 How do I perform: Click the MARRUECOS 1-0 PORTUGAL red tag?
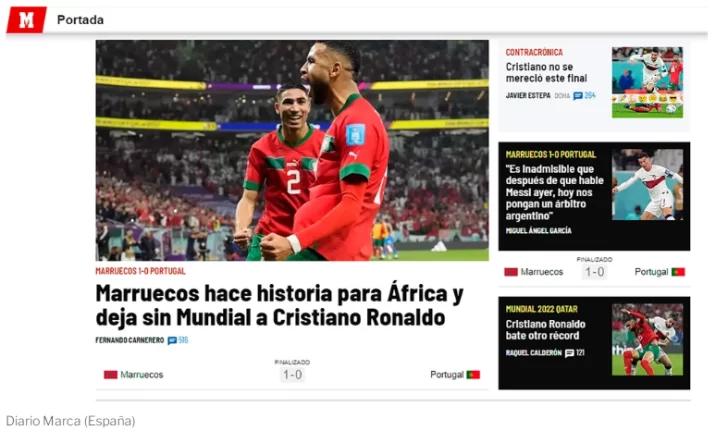click(x=140, y=271)
